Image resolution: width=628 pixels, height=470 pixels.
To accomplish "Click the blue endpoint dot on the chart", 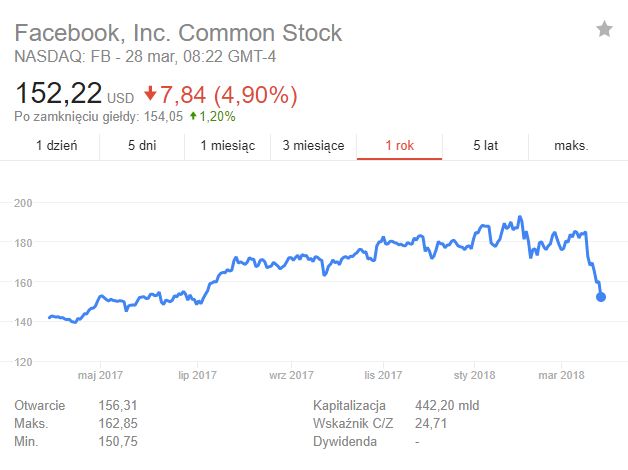I will point(601,296).
